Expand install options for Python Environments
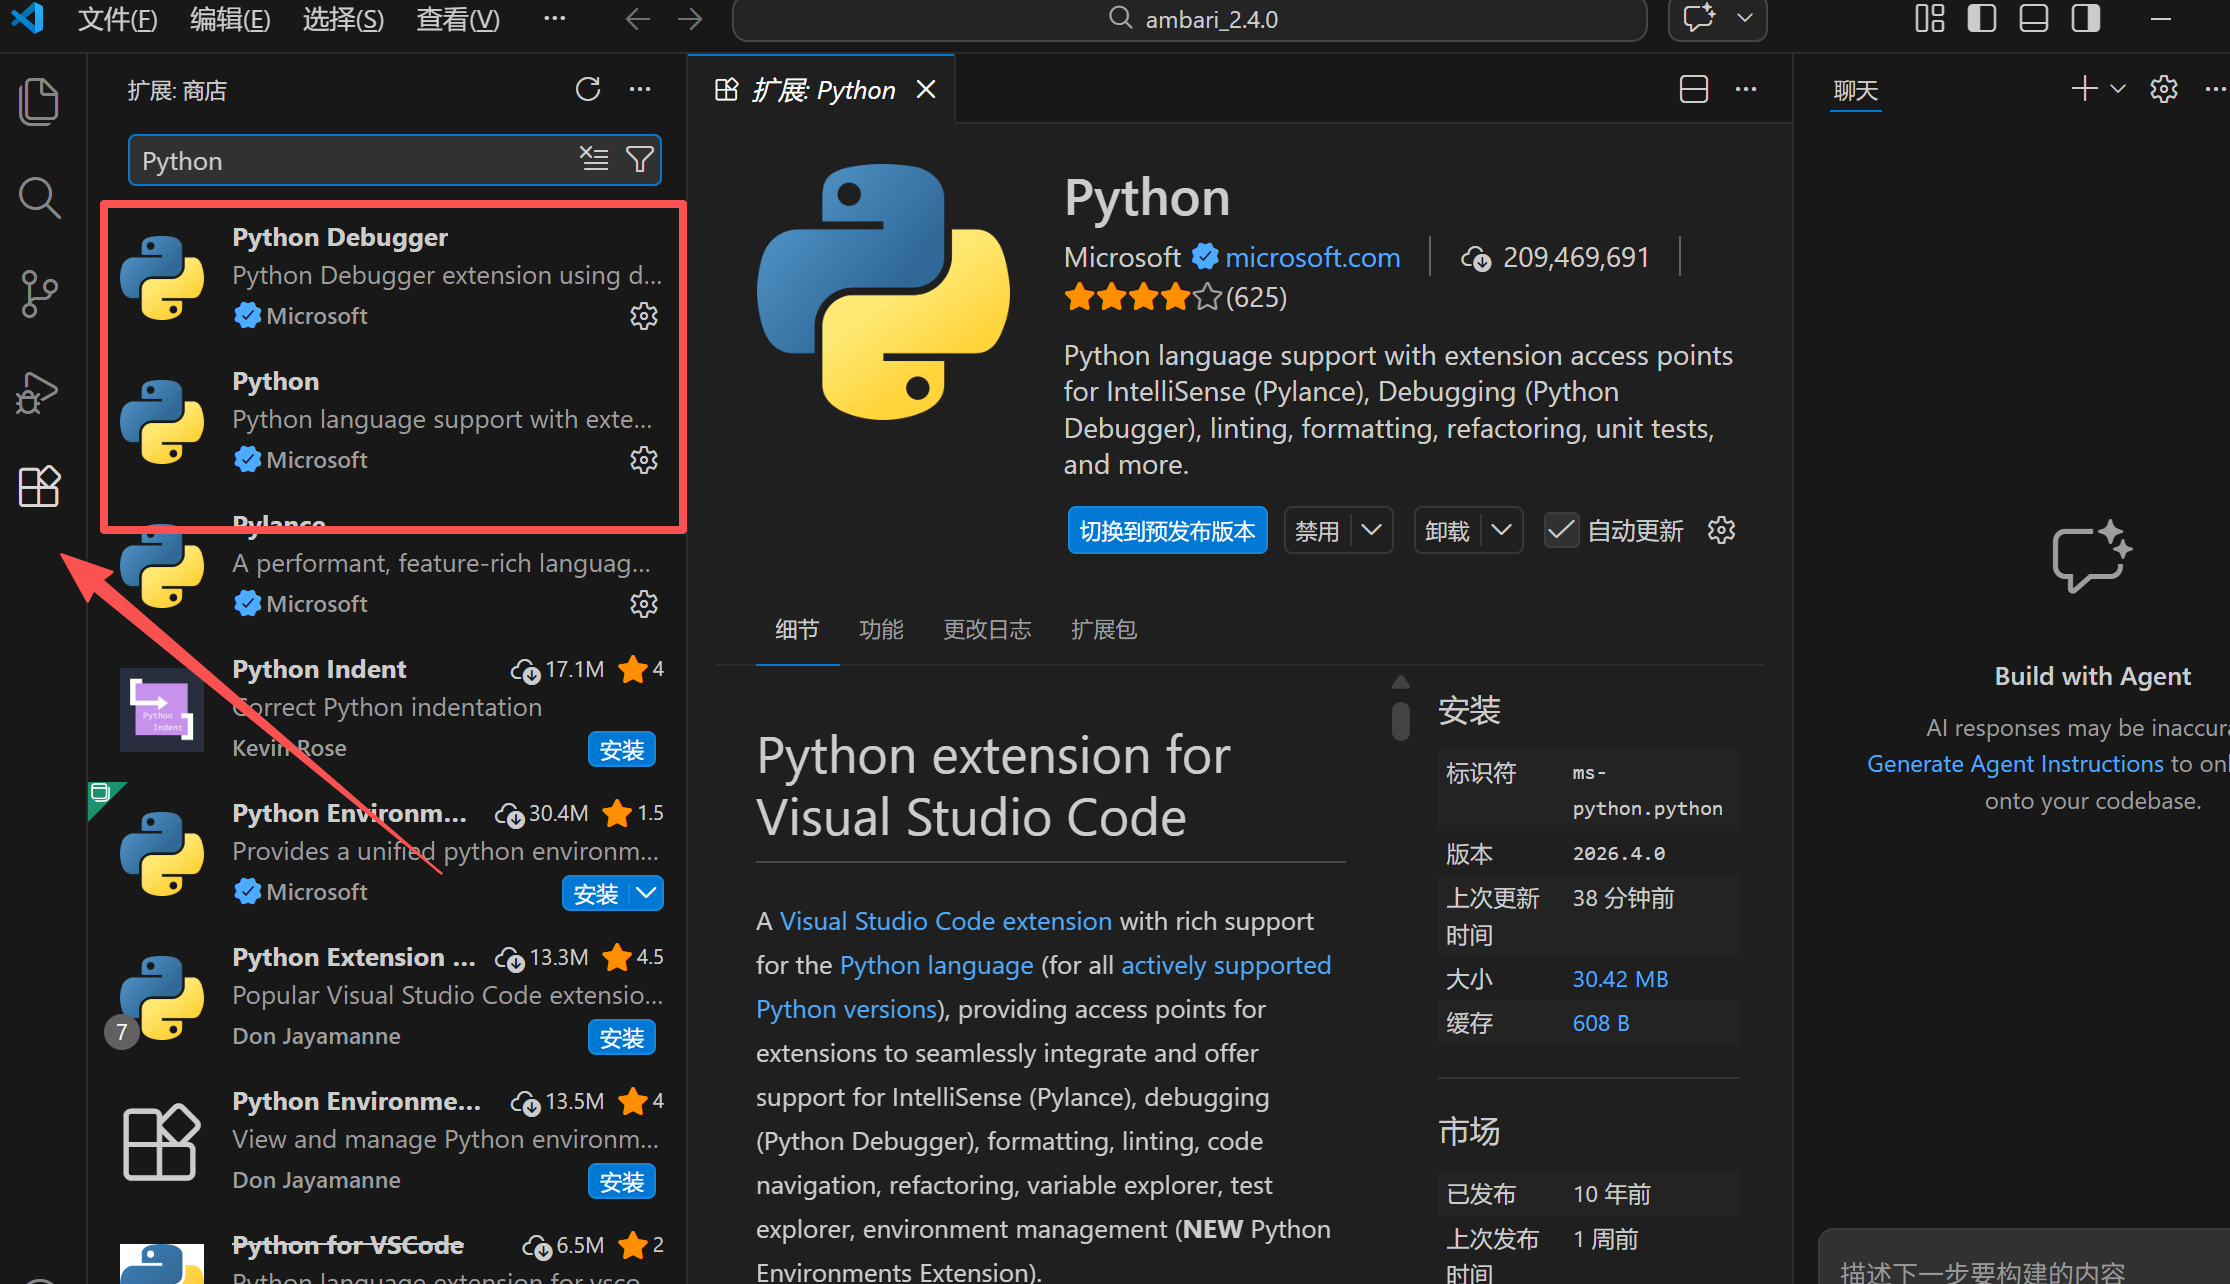2230x1284 pixels. [x=647, y=893]
